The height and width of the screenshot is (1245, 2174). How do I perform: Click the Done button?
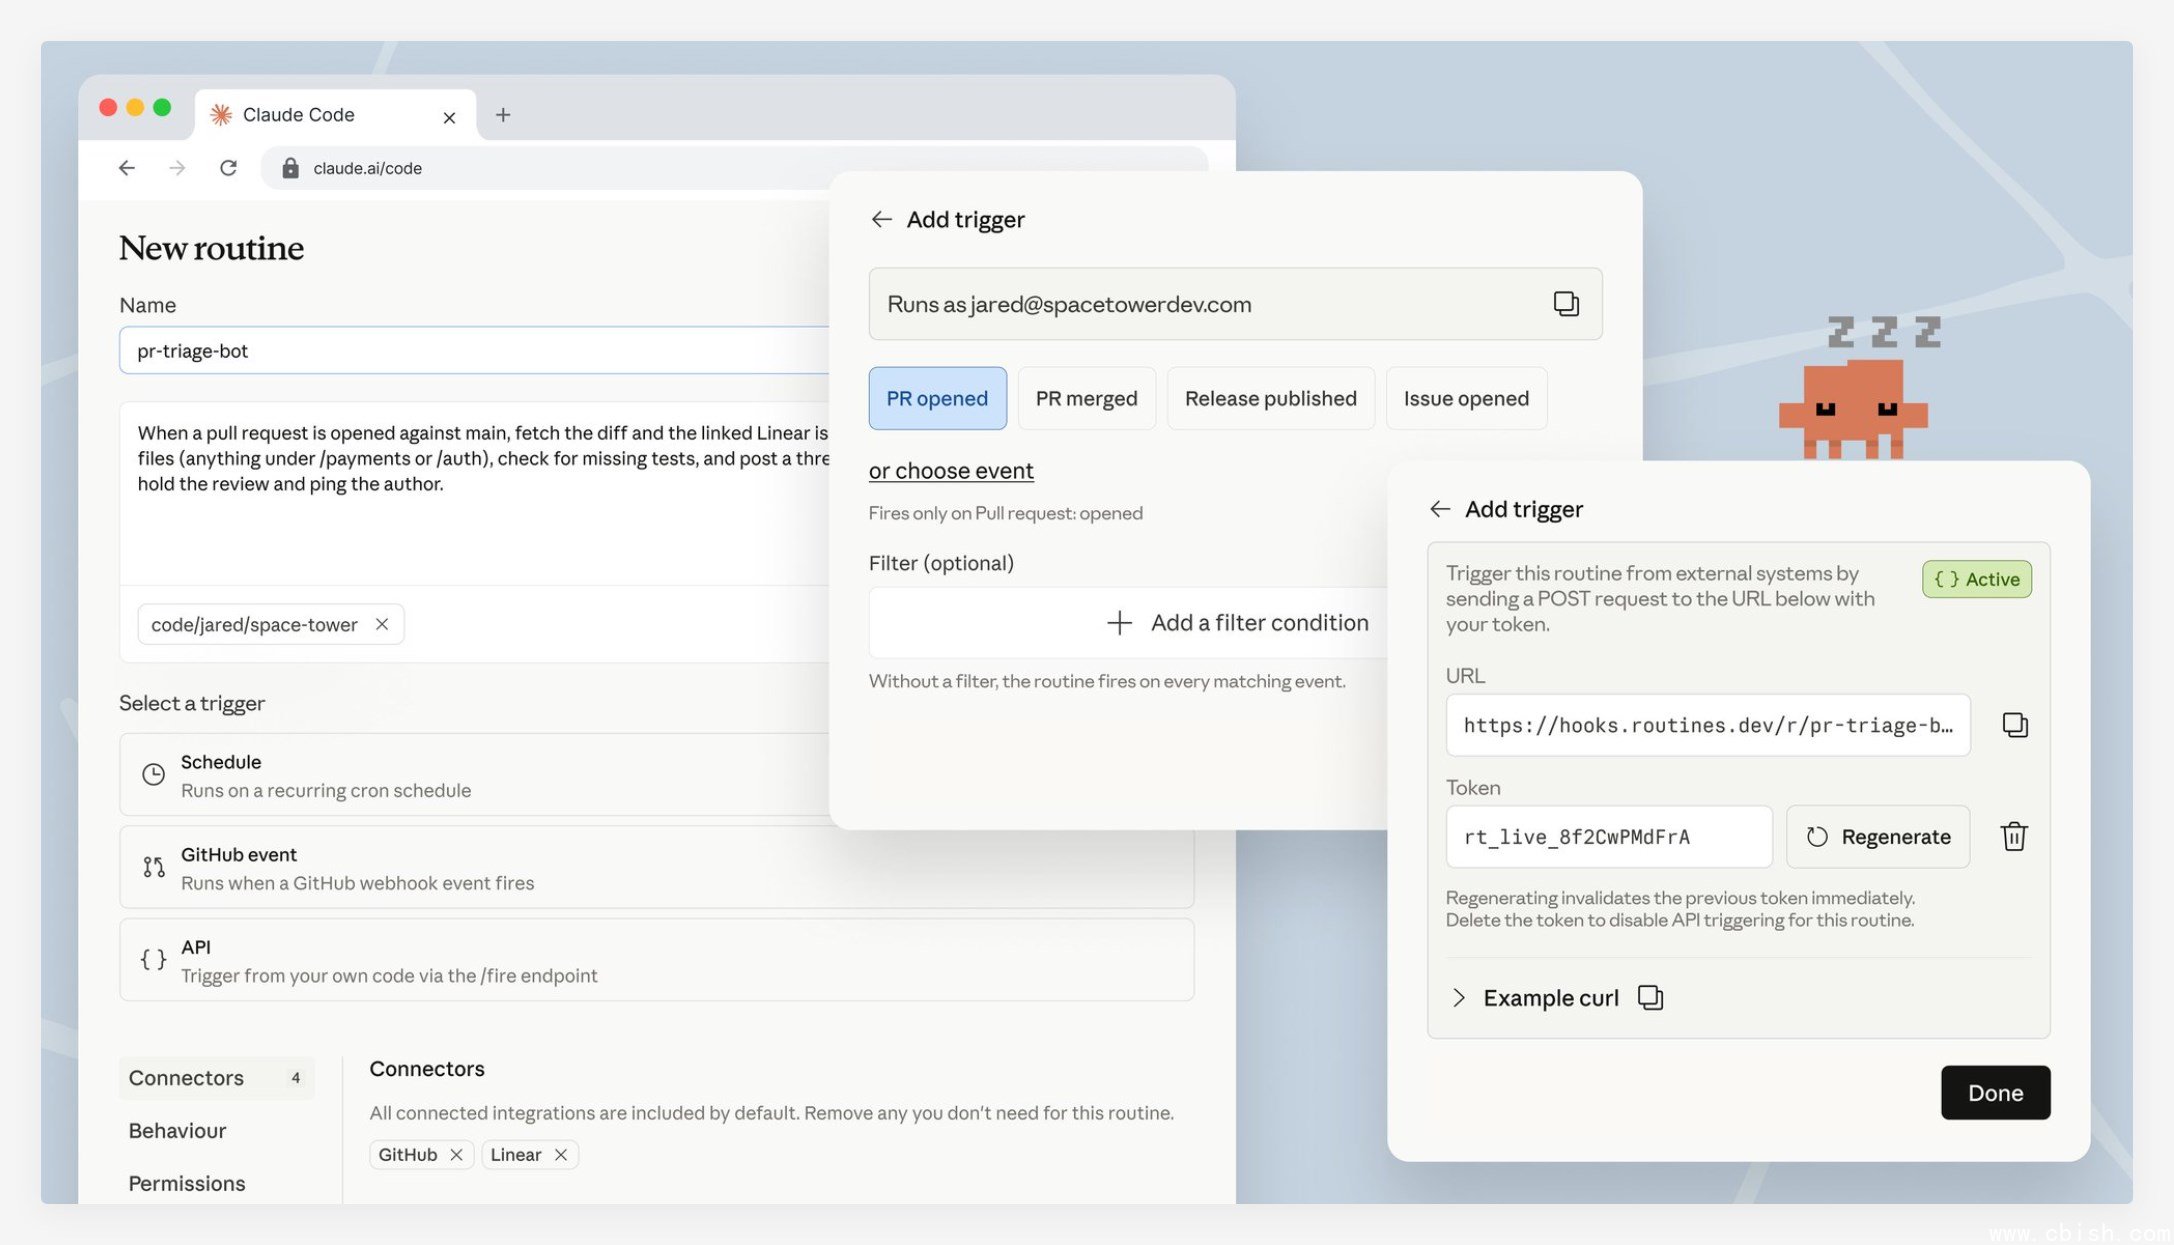pyautogui.click(x=1994, y=1092)
